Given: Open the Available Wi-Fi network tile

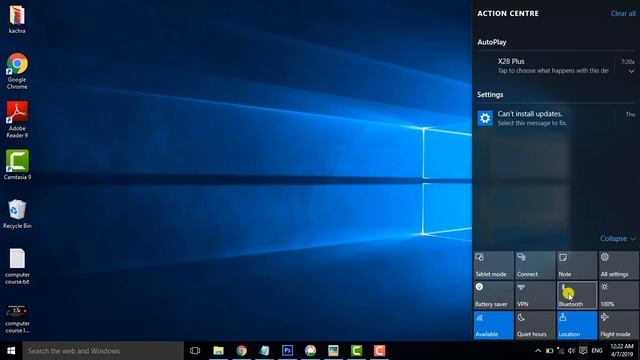Looking at the screenshot, I should pyautogui.click(x=493, y=325).
